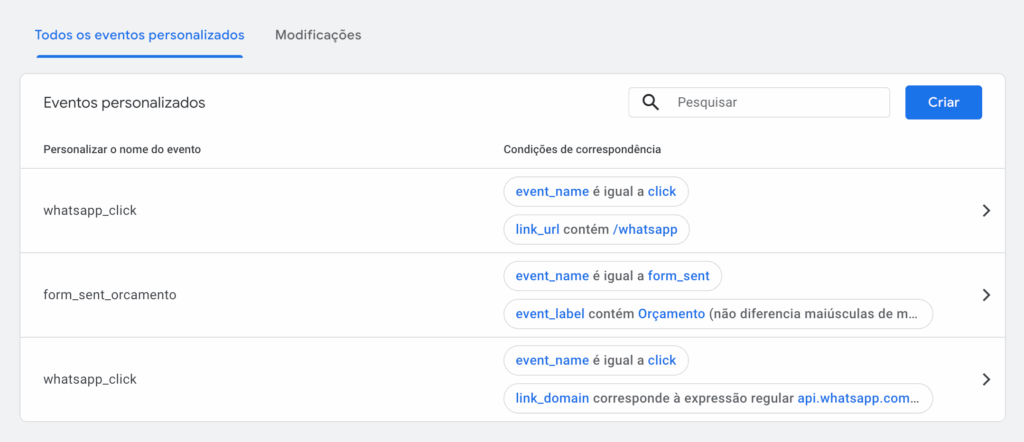Switch to the Modificações tab

click(318, 35)
